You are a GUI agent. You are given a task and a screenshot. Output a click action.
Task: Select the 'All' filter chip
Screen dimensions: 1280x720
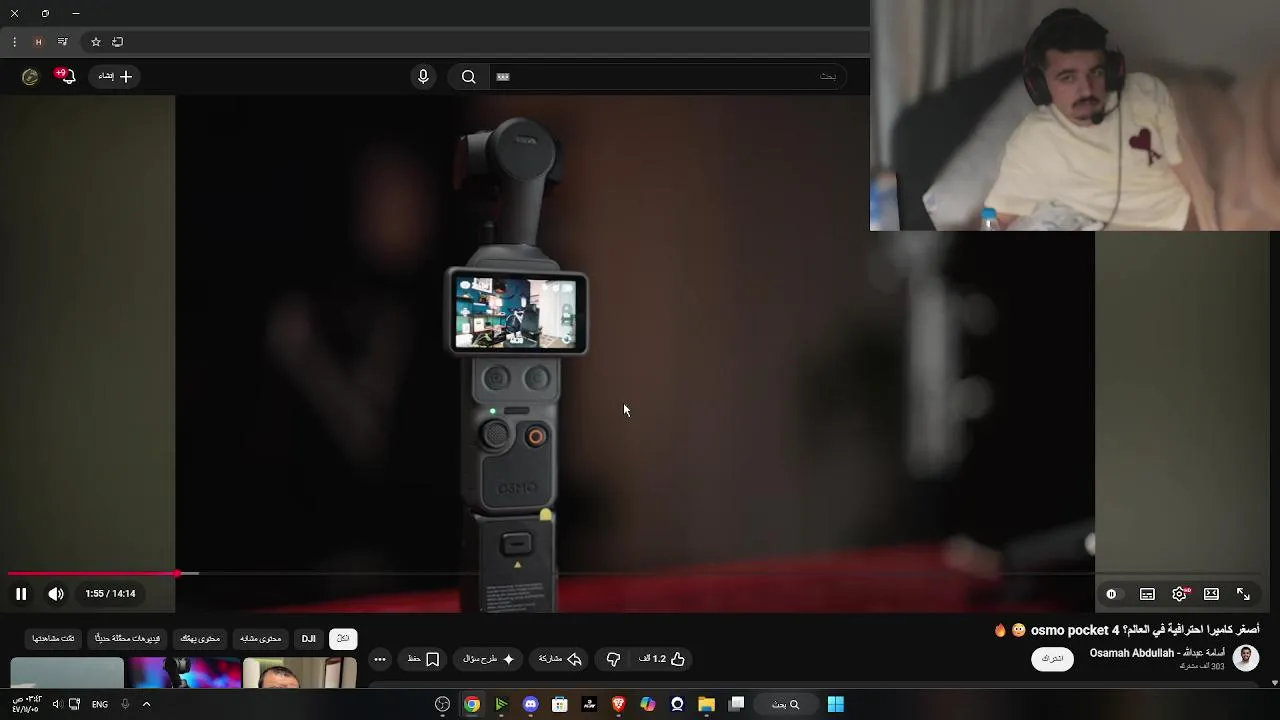coord(343,638)
